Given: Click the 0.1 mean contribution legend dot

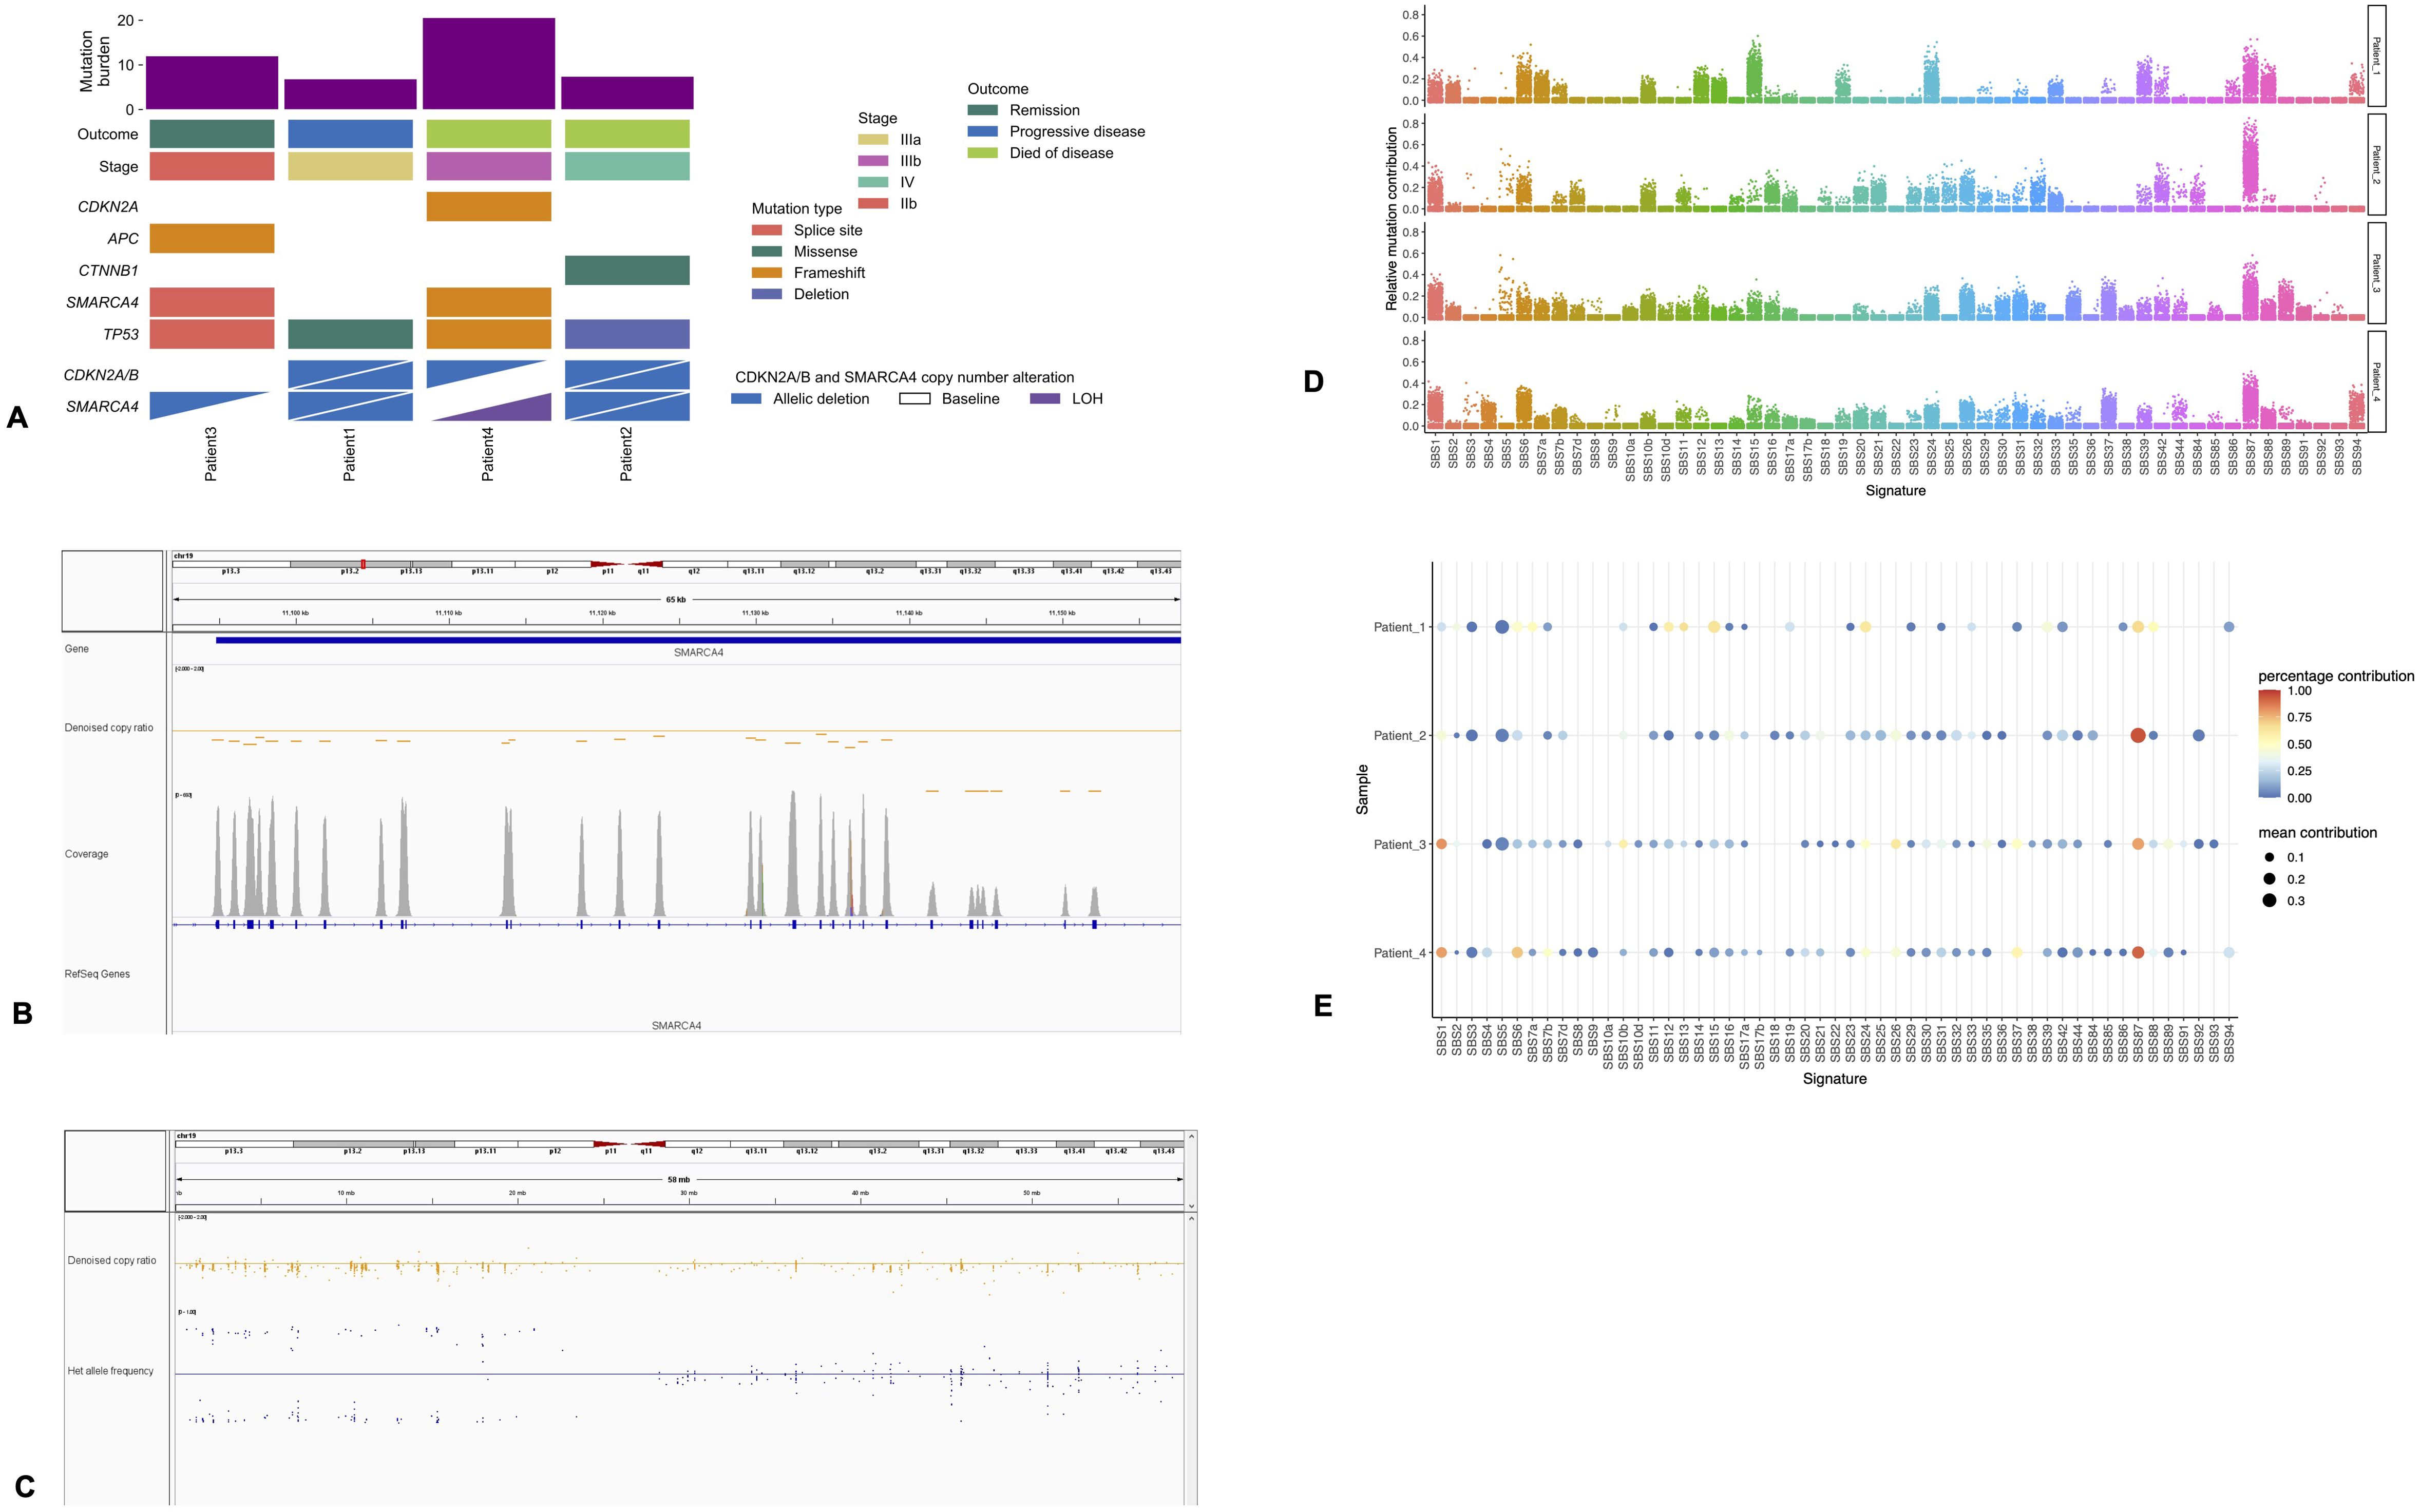Looking at the screenshot, I should [x=2270, y=857].
